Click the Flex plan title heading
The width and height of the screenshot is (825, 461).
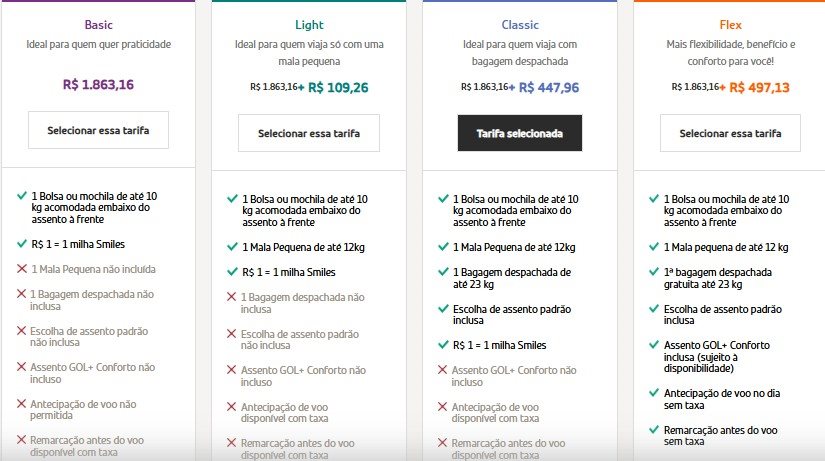[x=730, y=24]
